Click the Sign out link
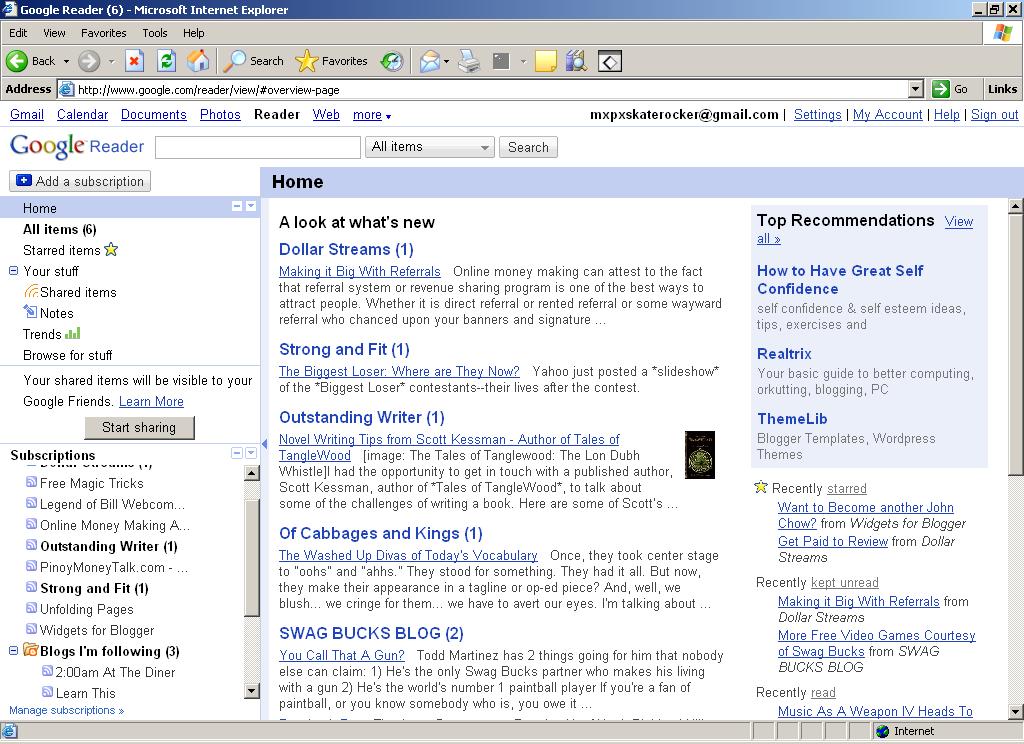This screenshot has height=744, width=1024. (995, 114)
